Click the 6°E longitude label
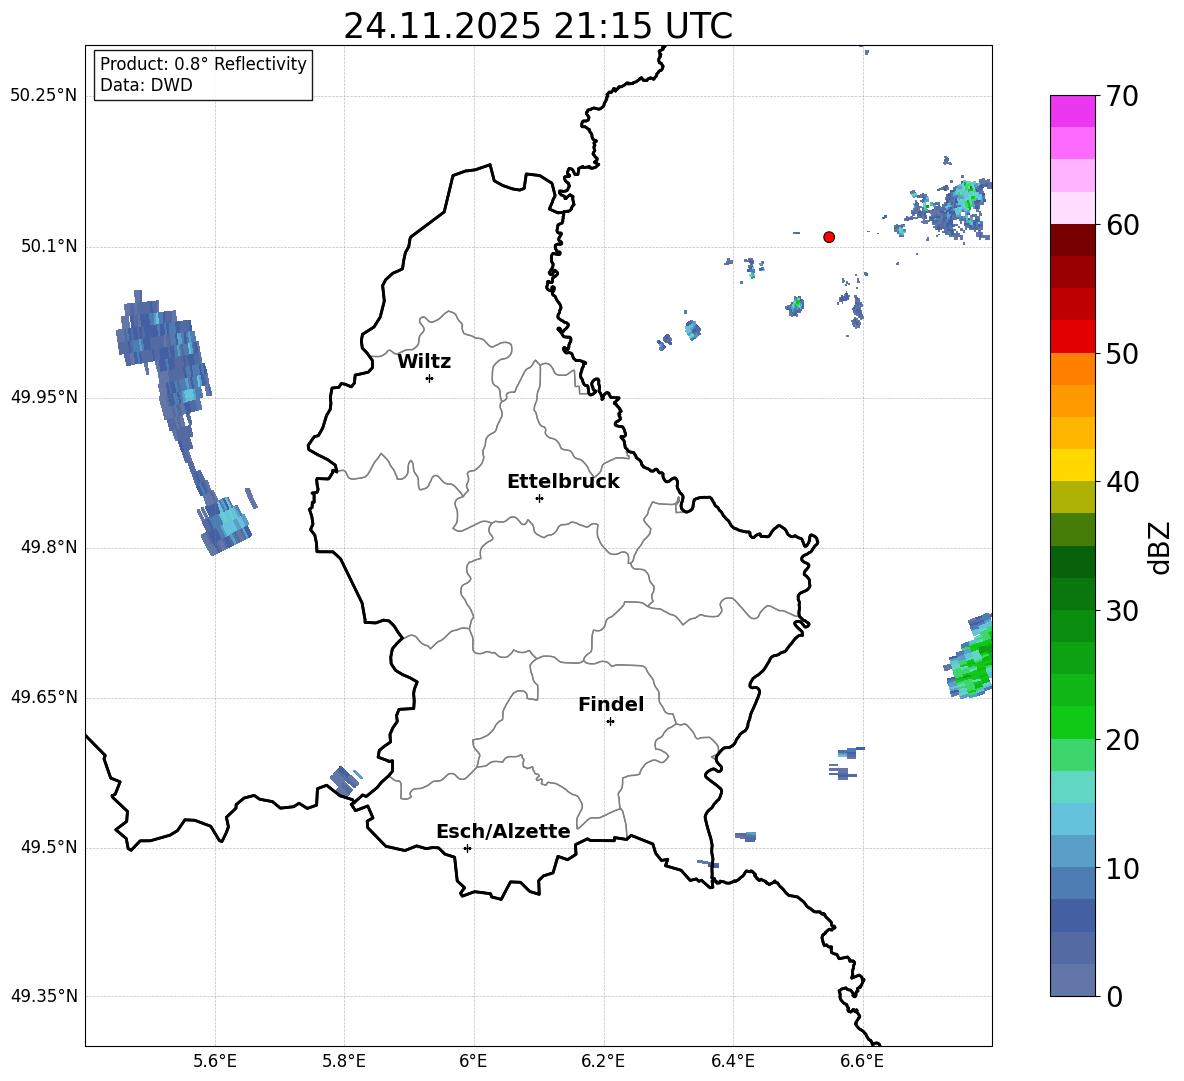1184x1081 pixels. [473, 1061]
